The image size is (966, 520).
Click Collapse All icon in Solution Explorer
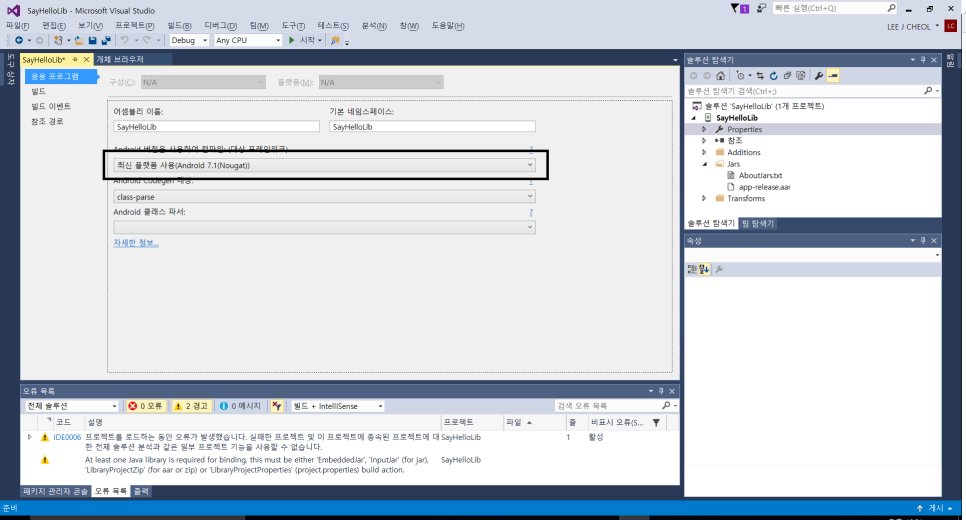click(787, 76)
